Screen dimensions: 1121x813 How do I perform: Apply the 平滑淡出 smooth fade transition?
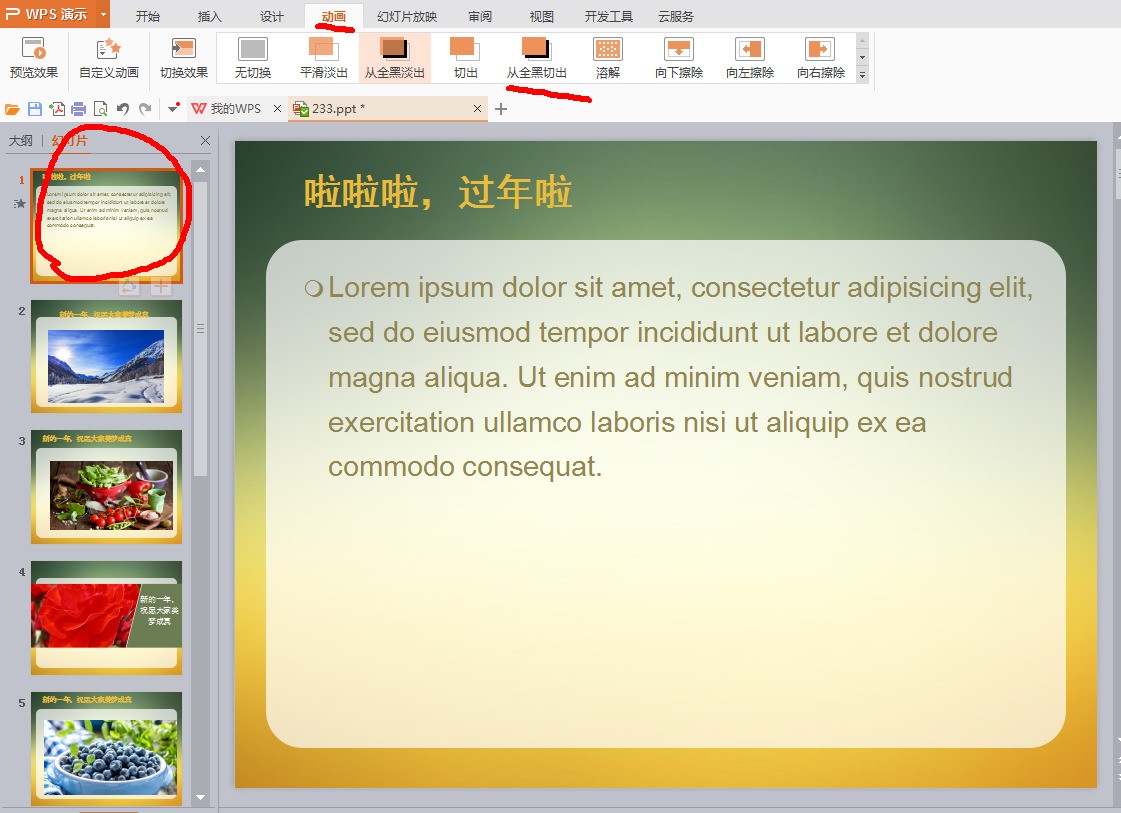324,57
